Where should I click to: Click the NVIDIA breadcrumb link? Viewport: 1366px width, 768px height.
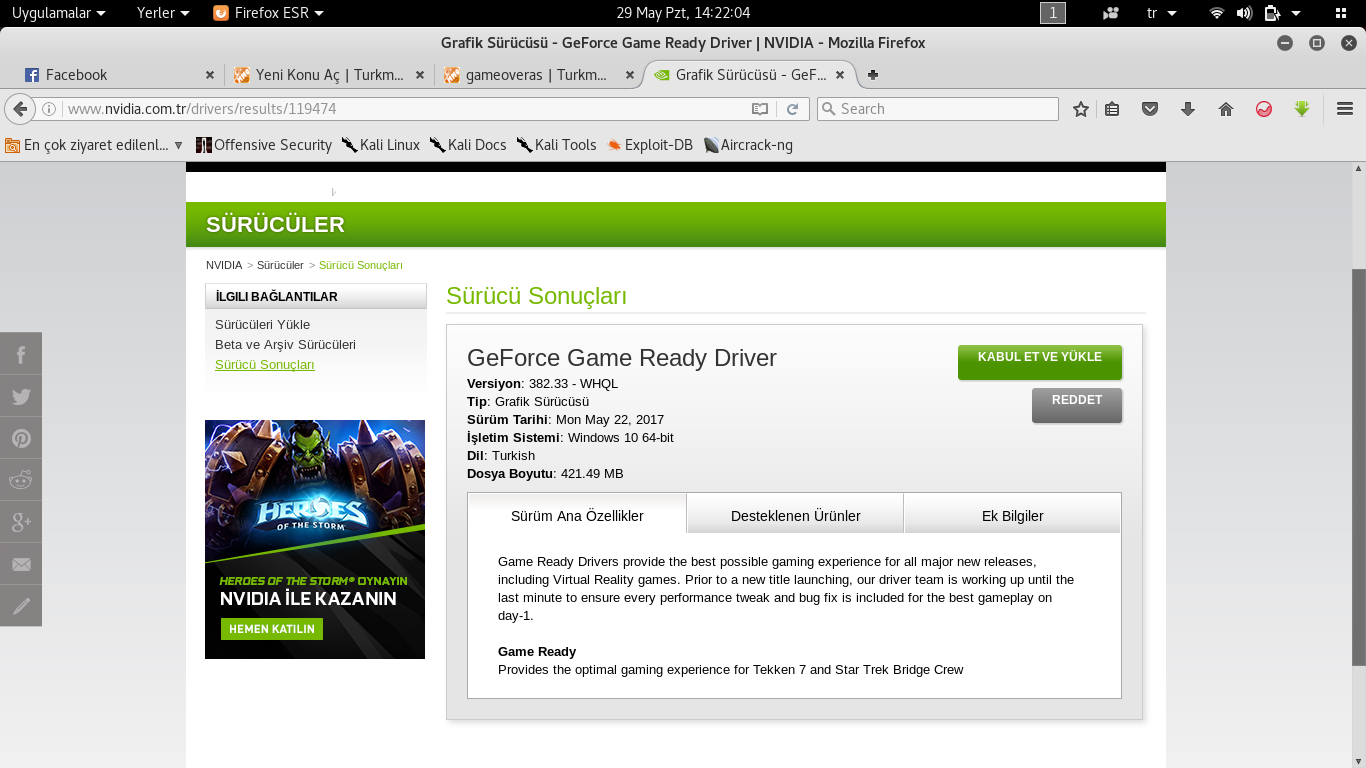coord(224,265)
